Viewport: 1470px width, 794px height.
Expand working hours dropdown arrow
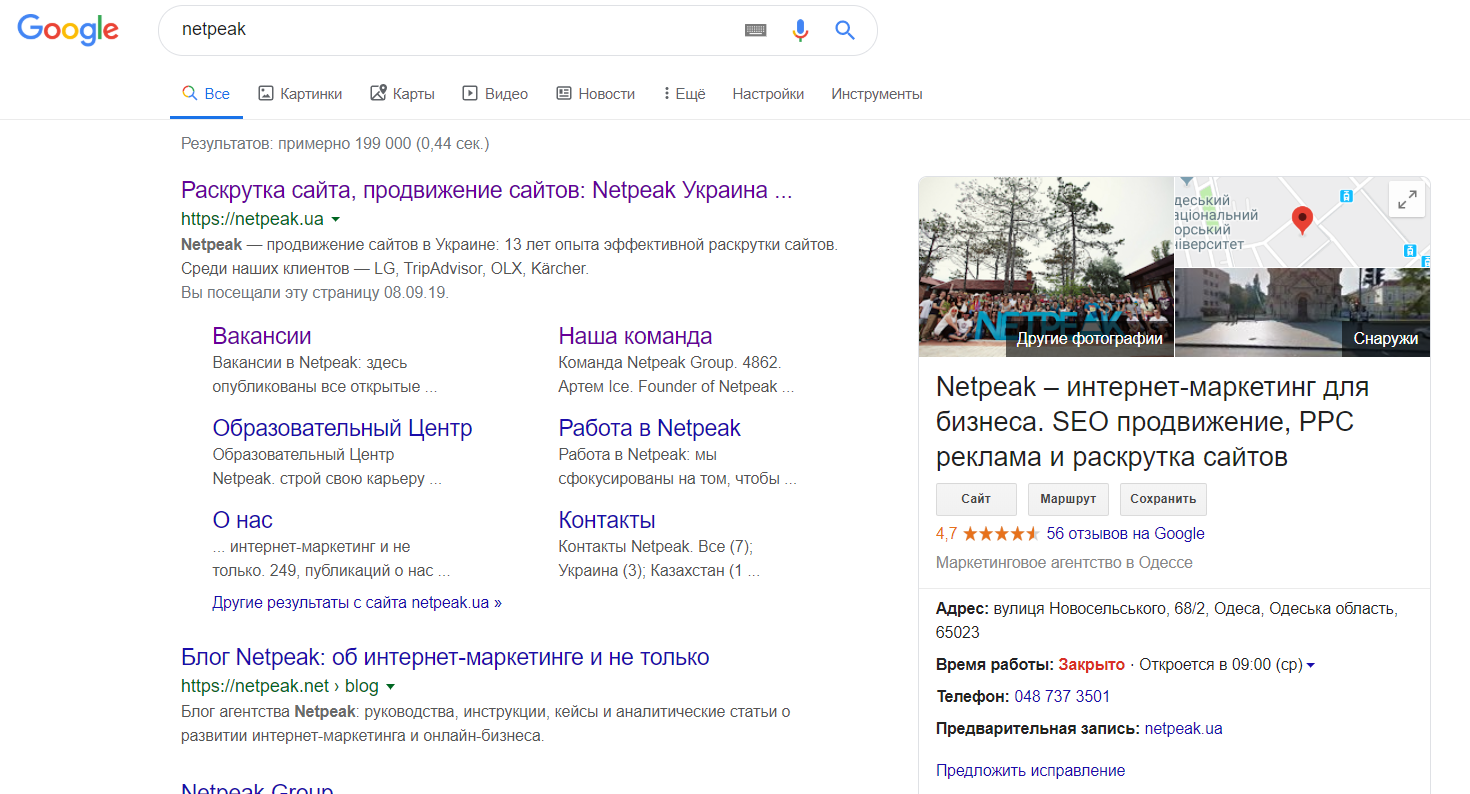click(1310, 665)
